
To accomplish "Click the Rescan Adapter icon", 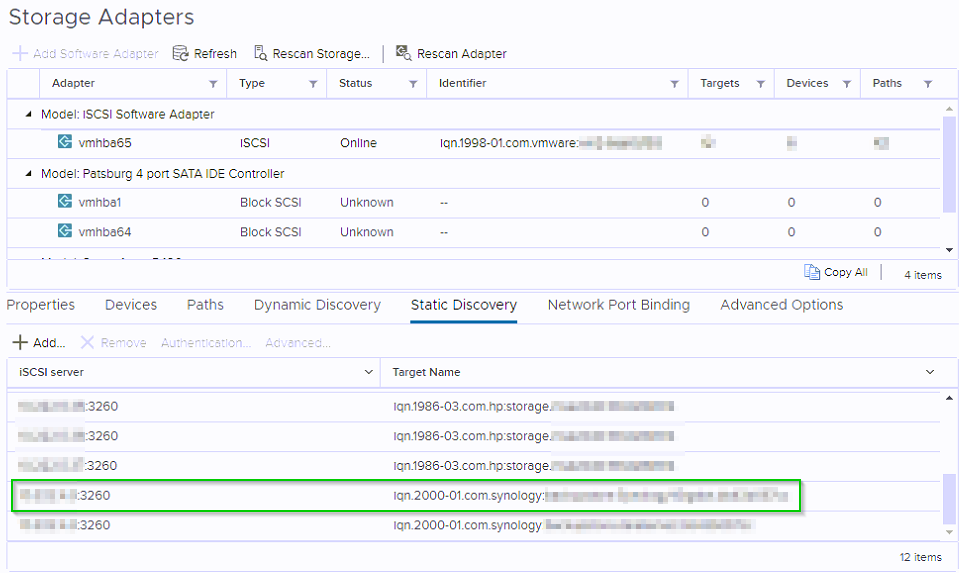I will point(404,54).
